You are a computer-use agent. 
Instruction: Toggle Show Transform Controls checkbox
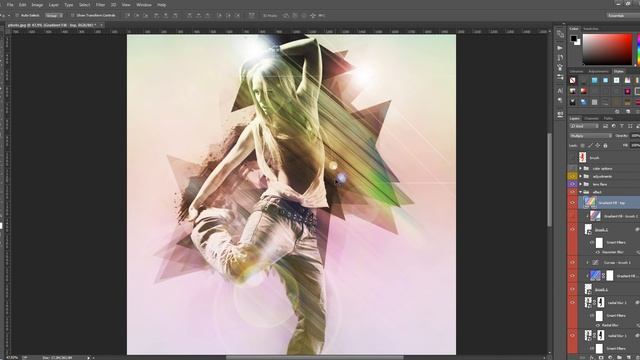[x=73, y=16]
